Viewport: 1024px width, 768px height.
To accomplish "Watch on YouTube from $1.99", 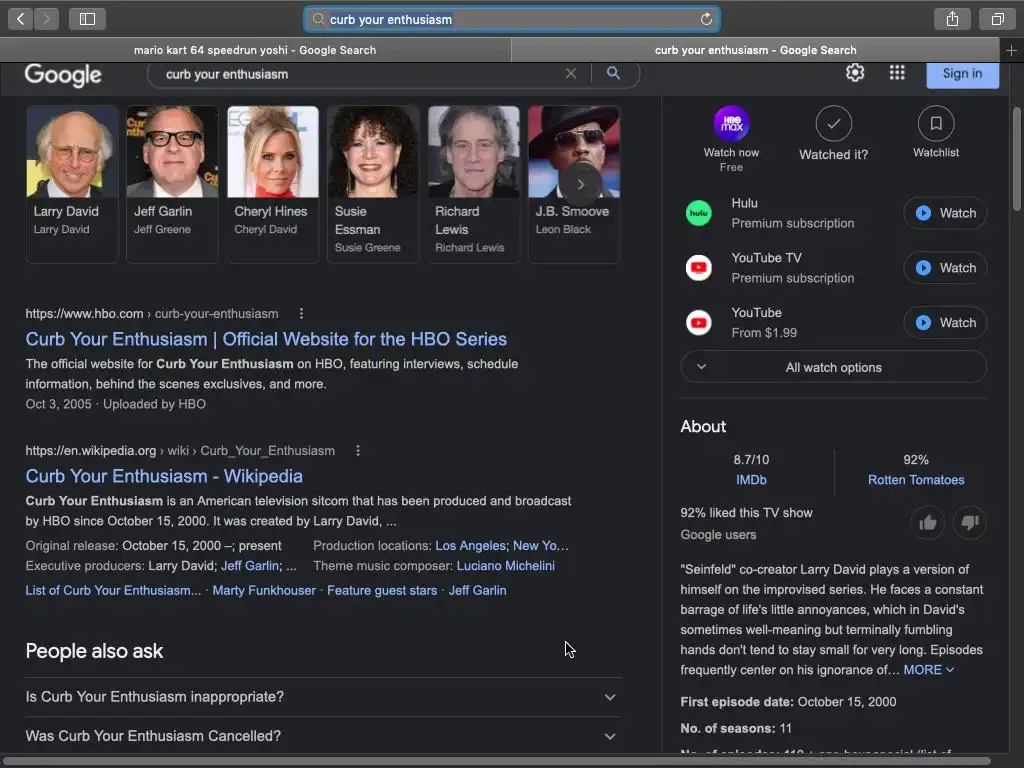I will pos(945,323).
